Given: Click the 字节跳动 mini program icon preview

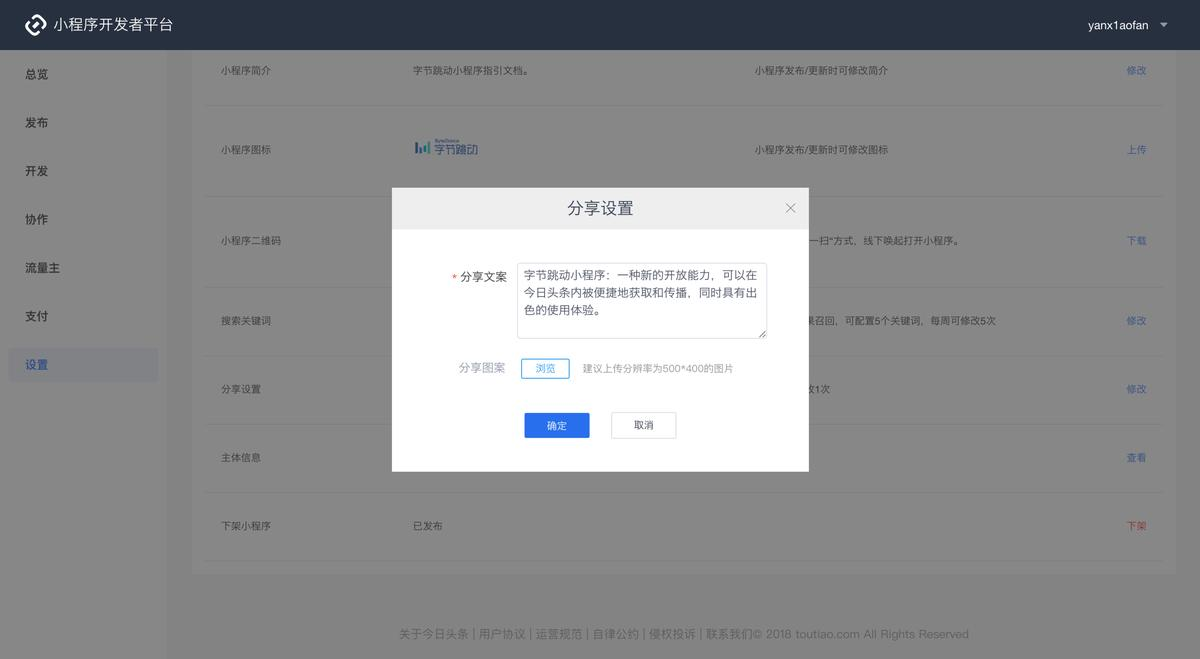Looking at the screenshot, I should tap(446, 148).
